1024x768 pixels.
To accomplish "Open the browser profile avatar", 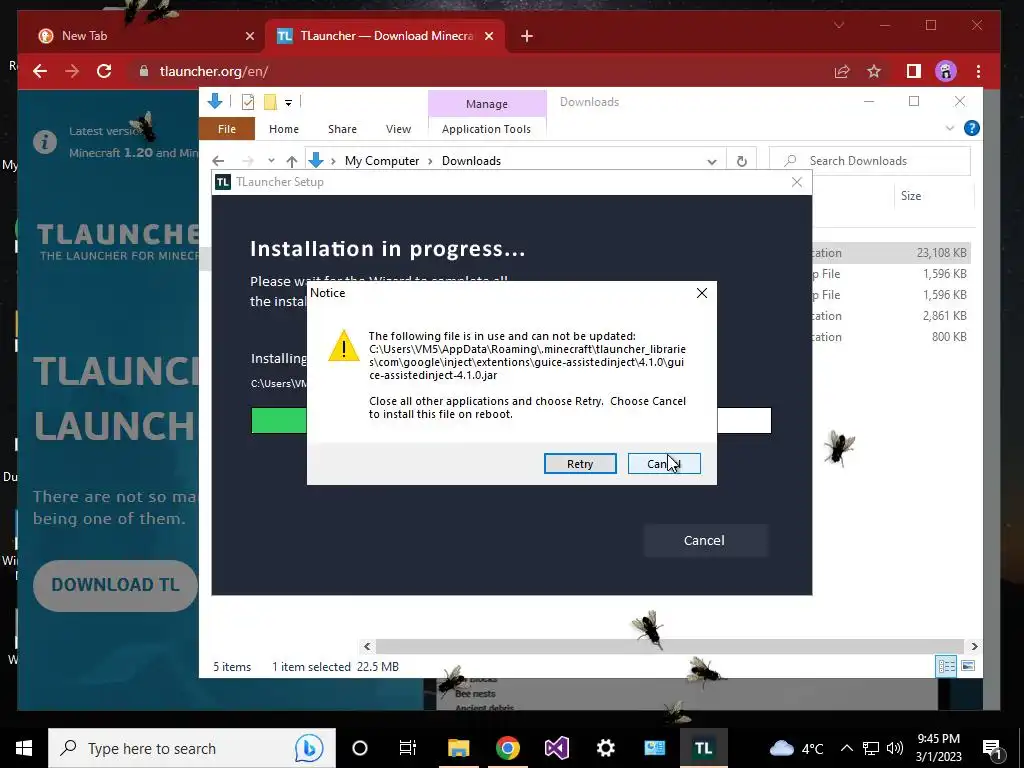I will click(946, 71).
